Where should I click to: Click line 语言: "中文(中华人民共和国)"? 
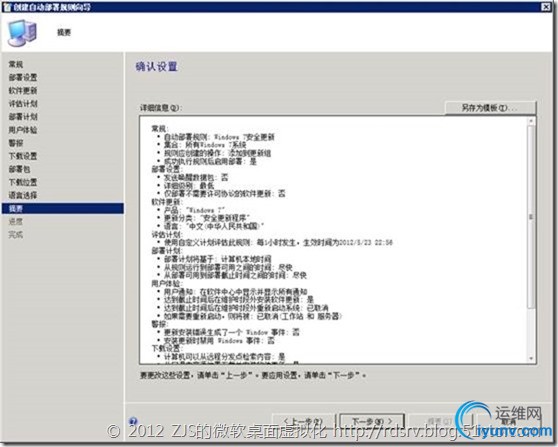coord(214,226)
